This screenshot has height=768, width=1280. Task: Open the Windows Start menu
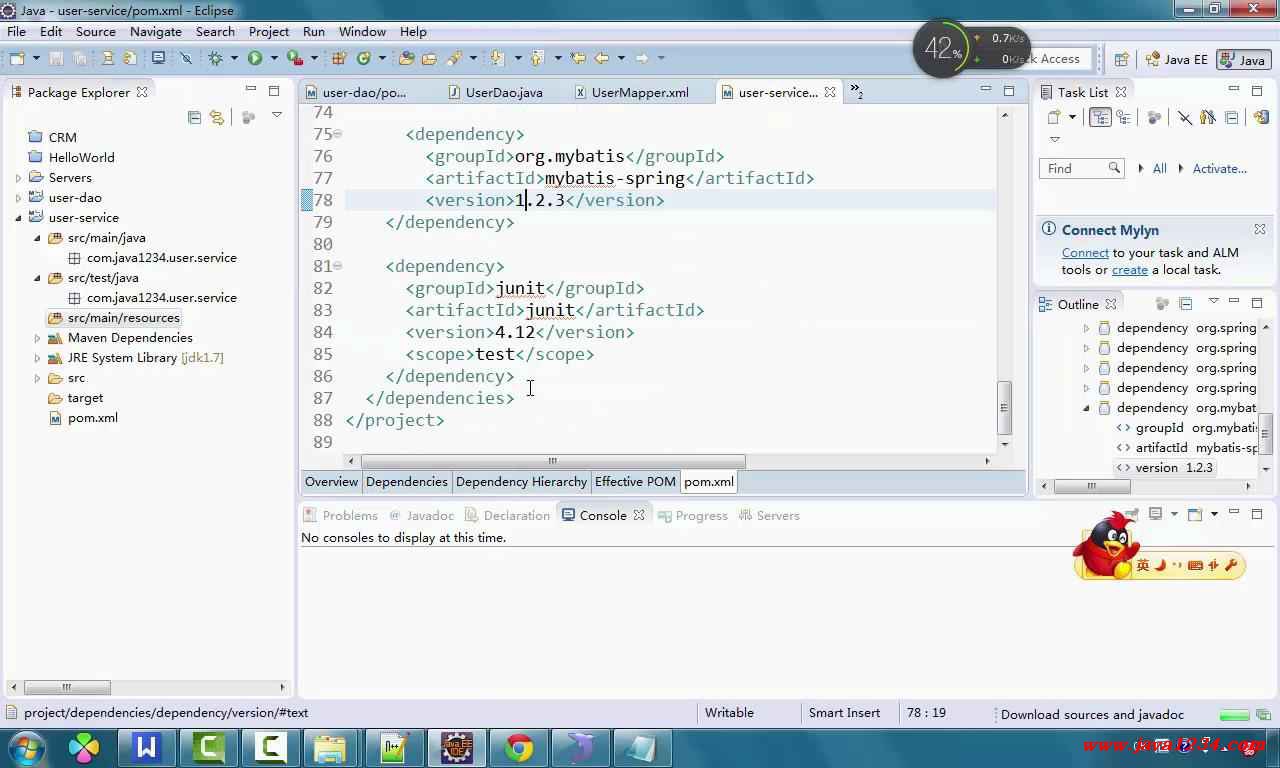[x=26, y=747]
